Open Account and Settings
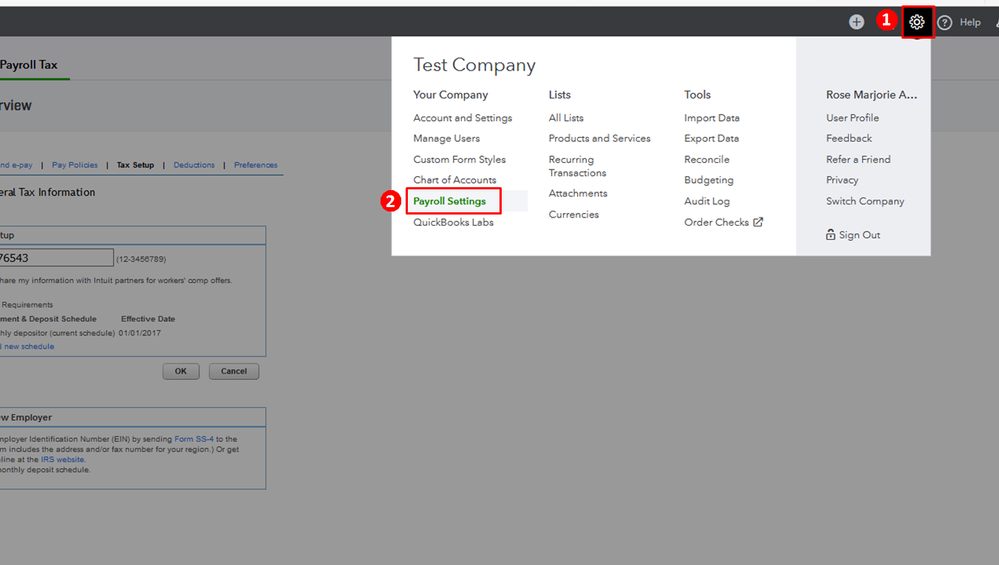Image resolution: width=999 pixels, height=565 pixels. (462, 118)
